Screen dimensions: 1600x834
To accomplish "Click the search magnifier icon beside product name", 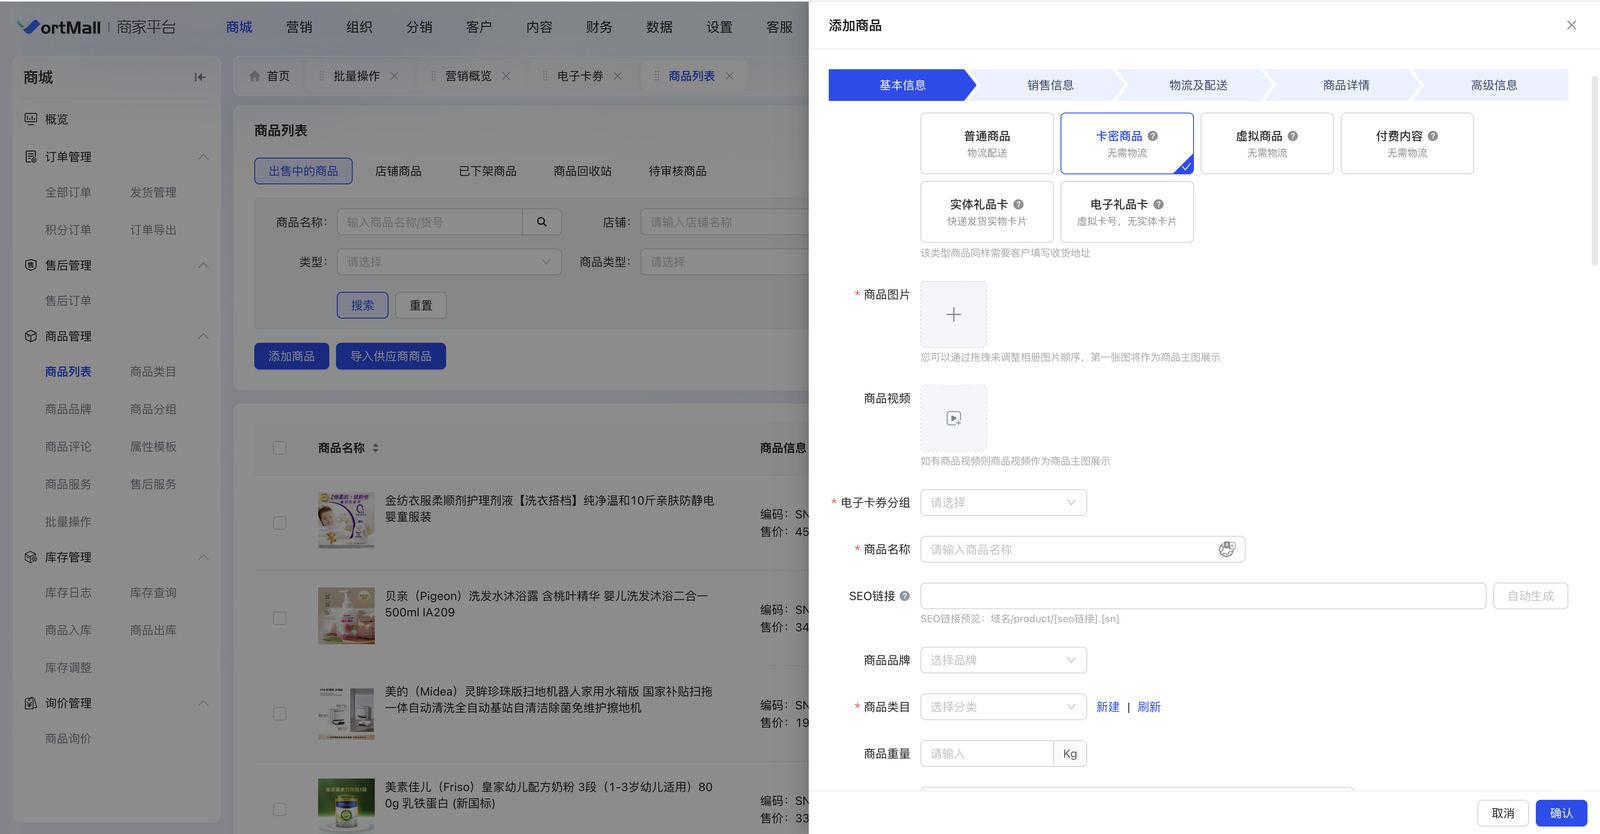I will coord(542,222).
